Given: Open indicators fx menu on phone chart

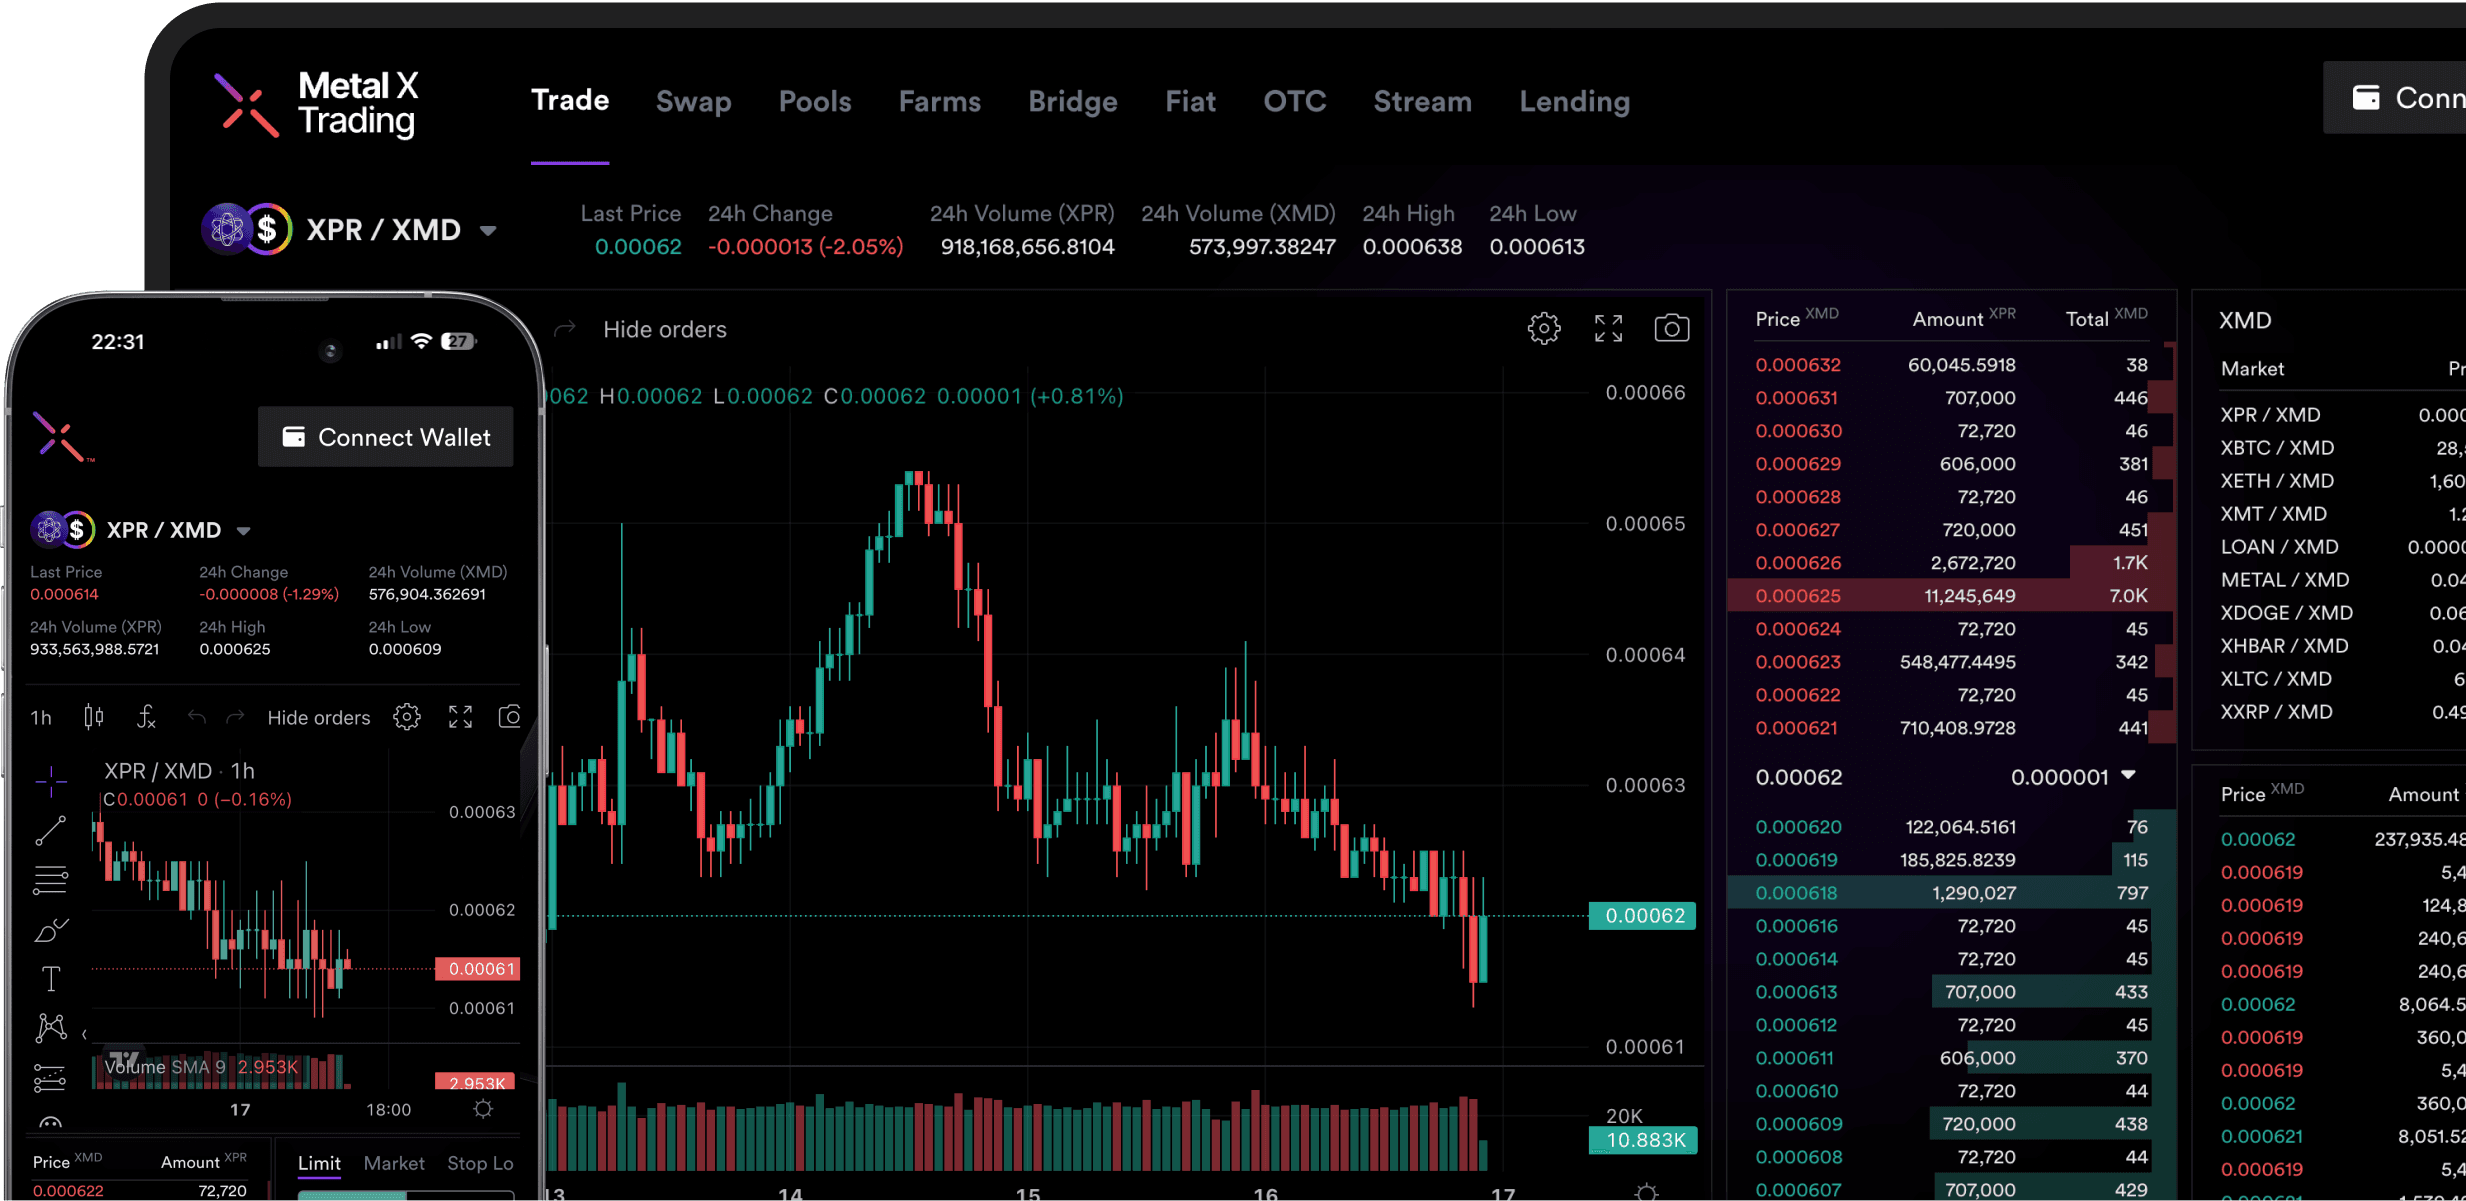Looking at the screenshot, I should (146, 717).
